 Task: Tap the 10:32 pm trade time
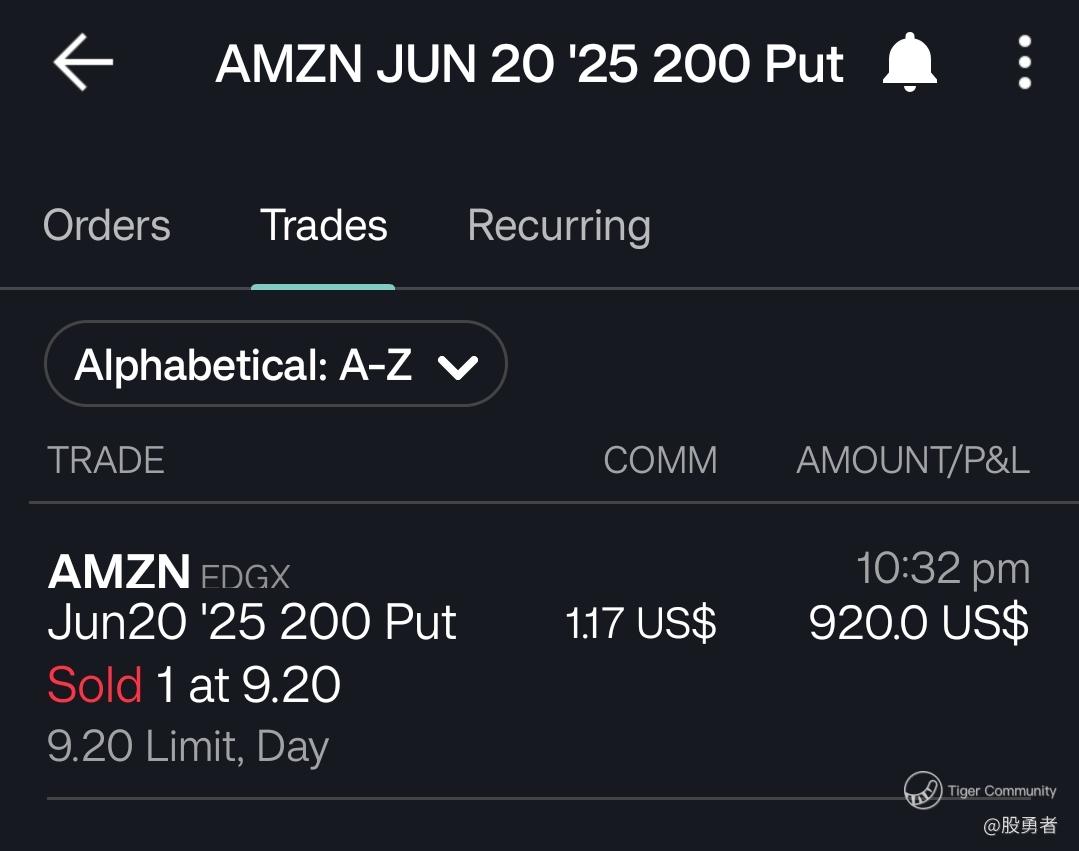[x=943, y=569]
